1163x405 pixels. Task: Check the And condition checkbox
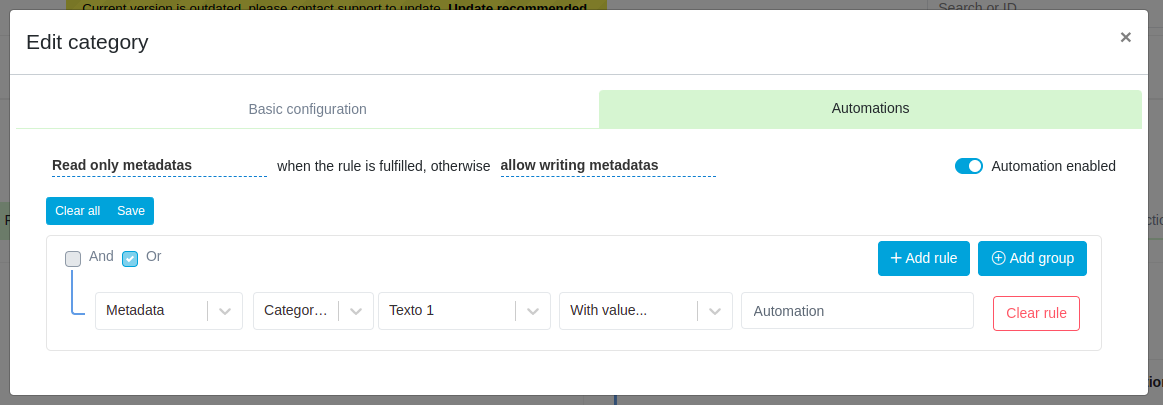coord(73,258)
